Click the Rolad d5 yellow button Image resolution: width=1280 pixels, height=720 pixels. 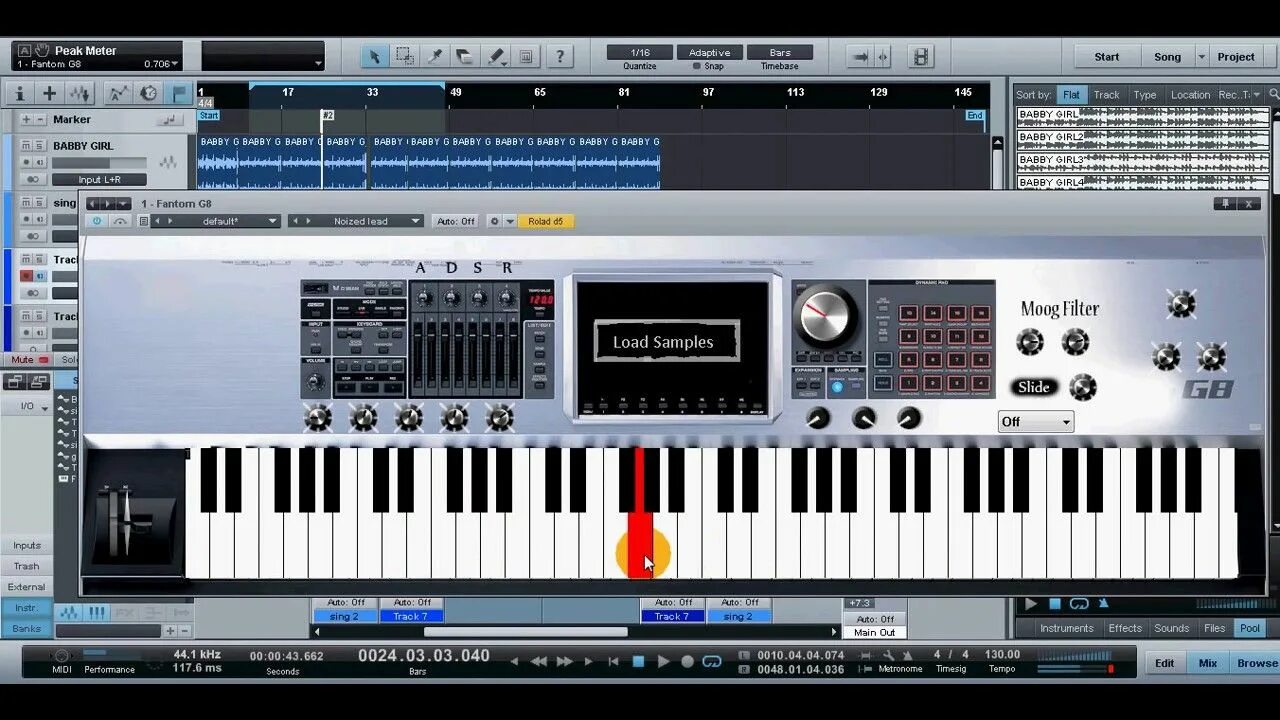pyautogui.click(x=546, y=221)
